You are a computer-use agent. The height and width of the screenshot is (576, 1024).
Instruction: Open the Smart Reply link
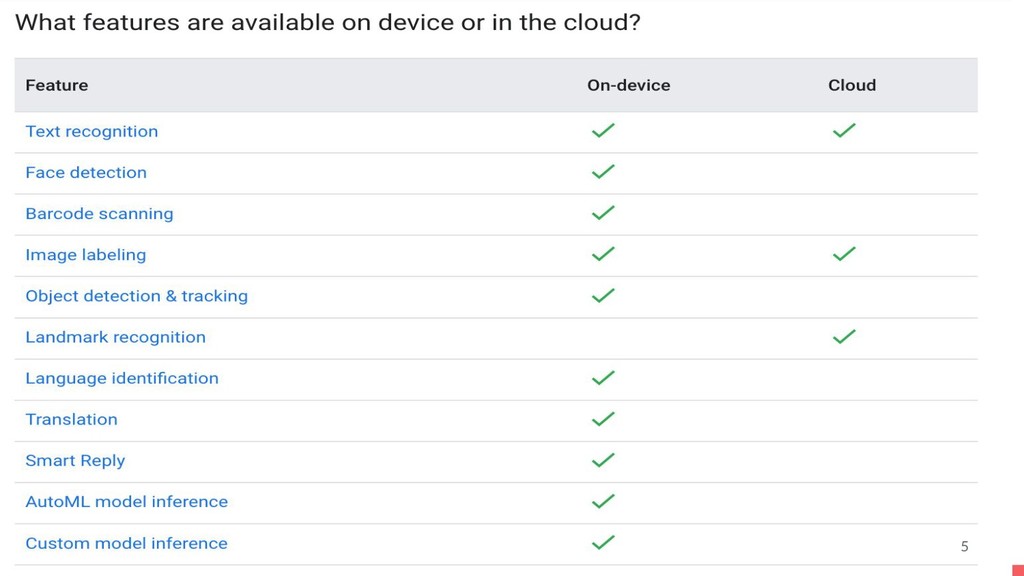click(x=75, y=460)
